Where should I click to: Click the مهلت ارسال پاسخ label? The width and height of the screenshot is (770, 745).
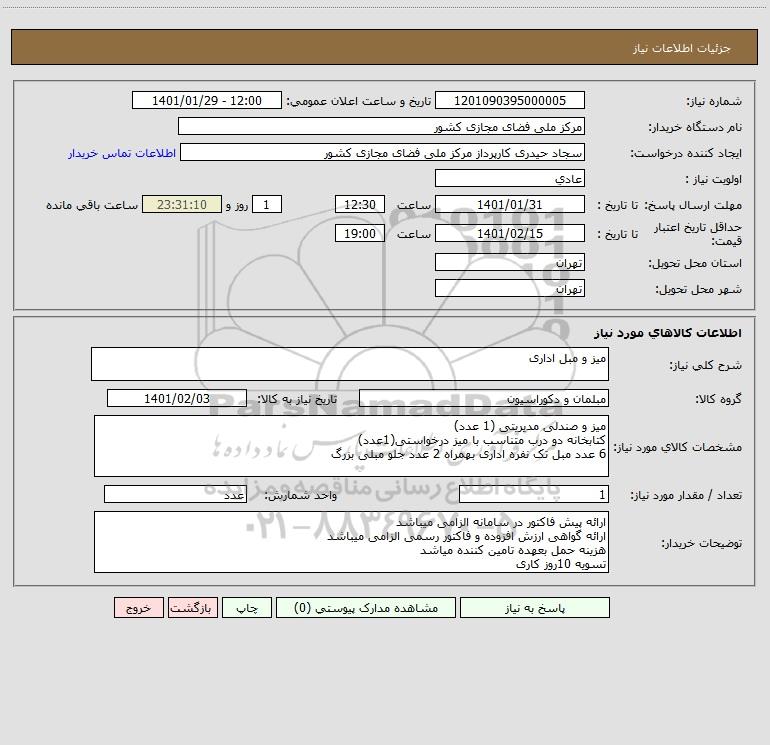[x=693, y=206]
